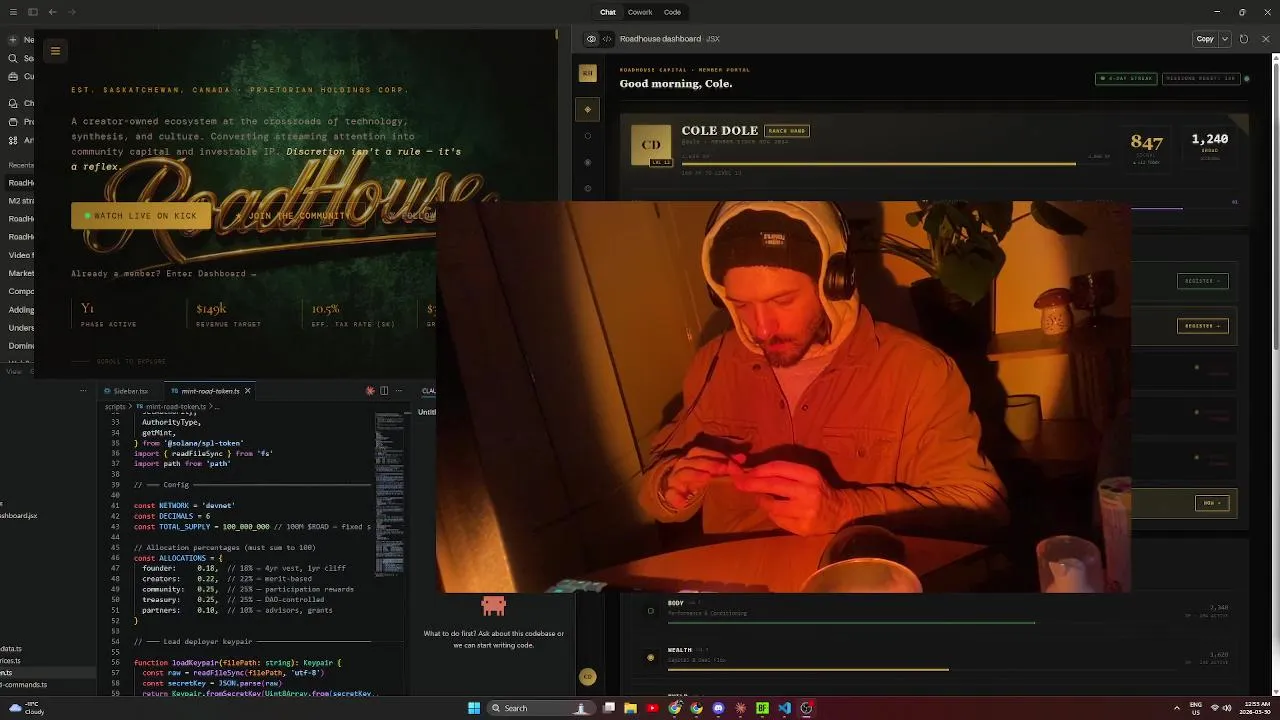The height and width of the screenshot is (720, 1280).
Task: Open the taskbar clock and date
Action: 1253,708
